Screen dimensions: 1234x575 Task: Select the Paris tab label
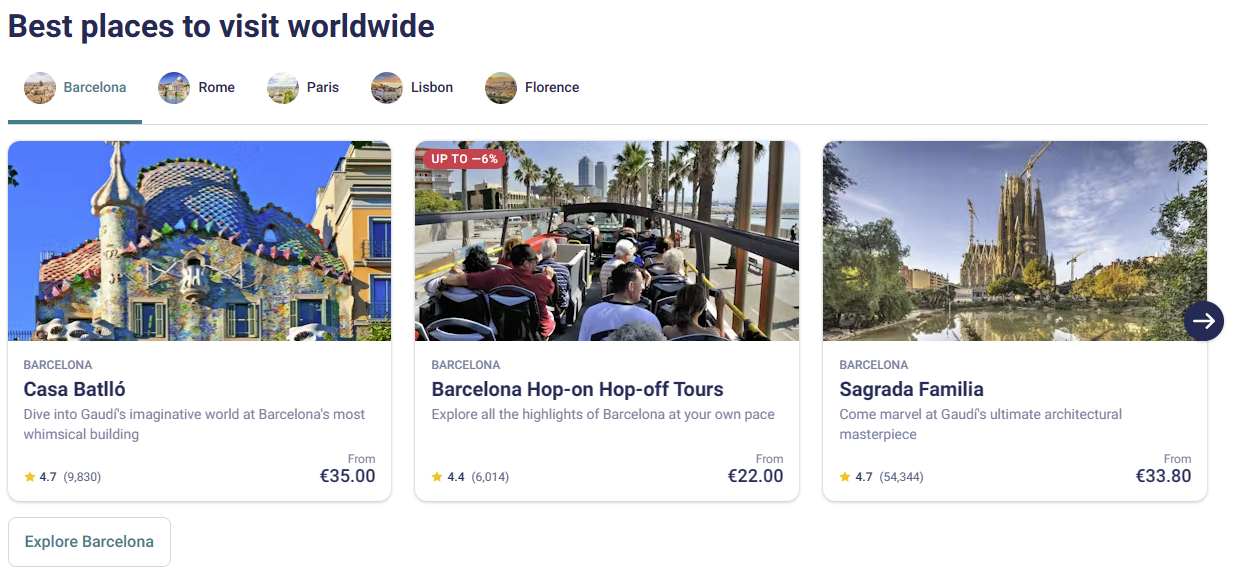pos(323,88)
